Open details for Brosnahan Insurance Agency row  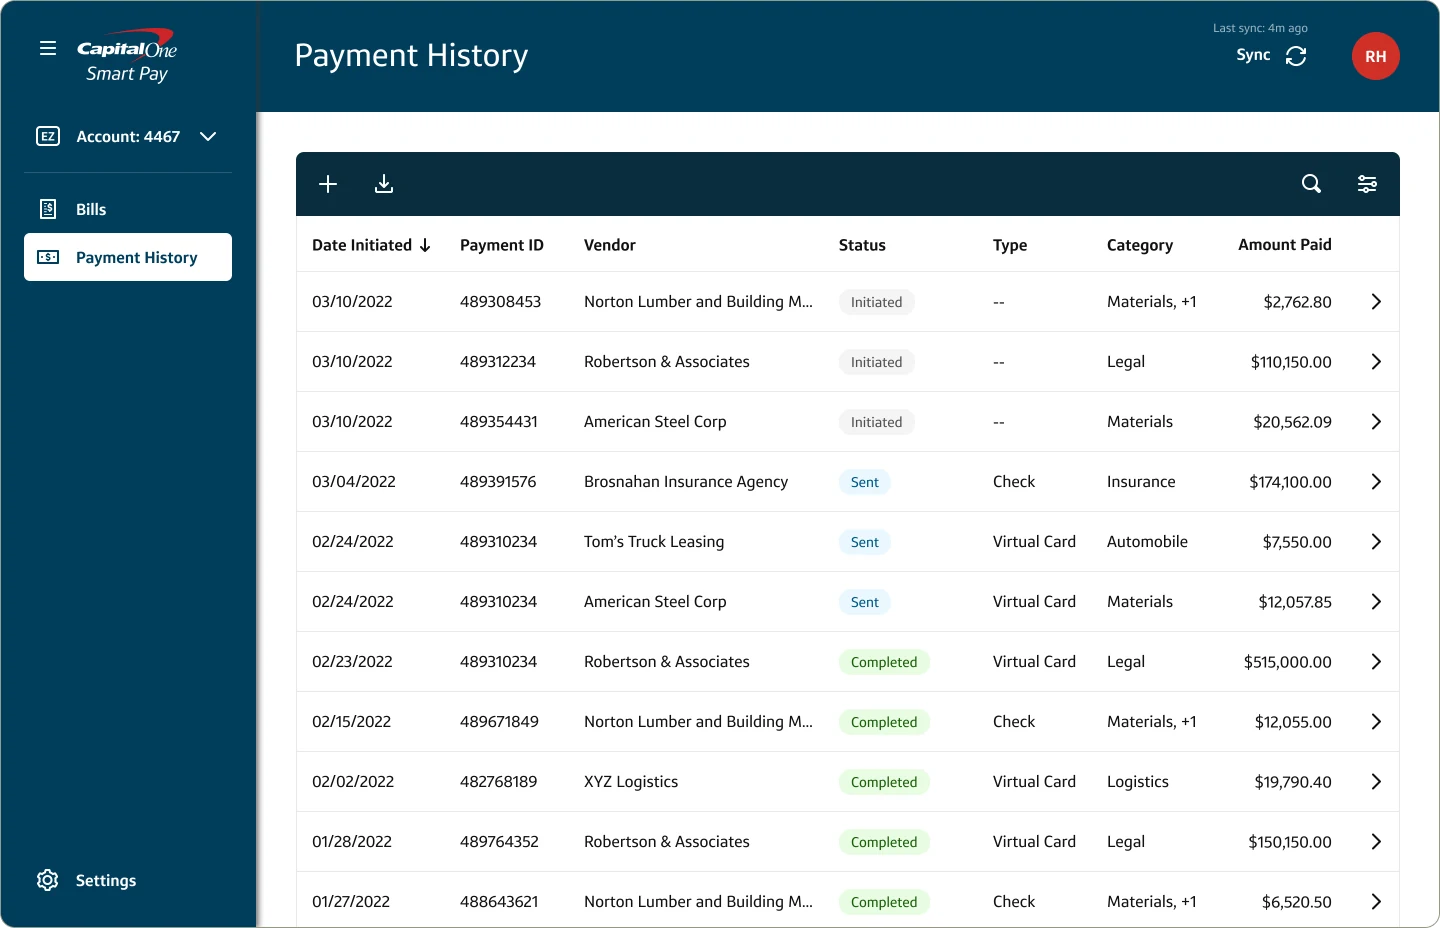(1376, 482)
